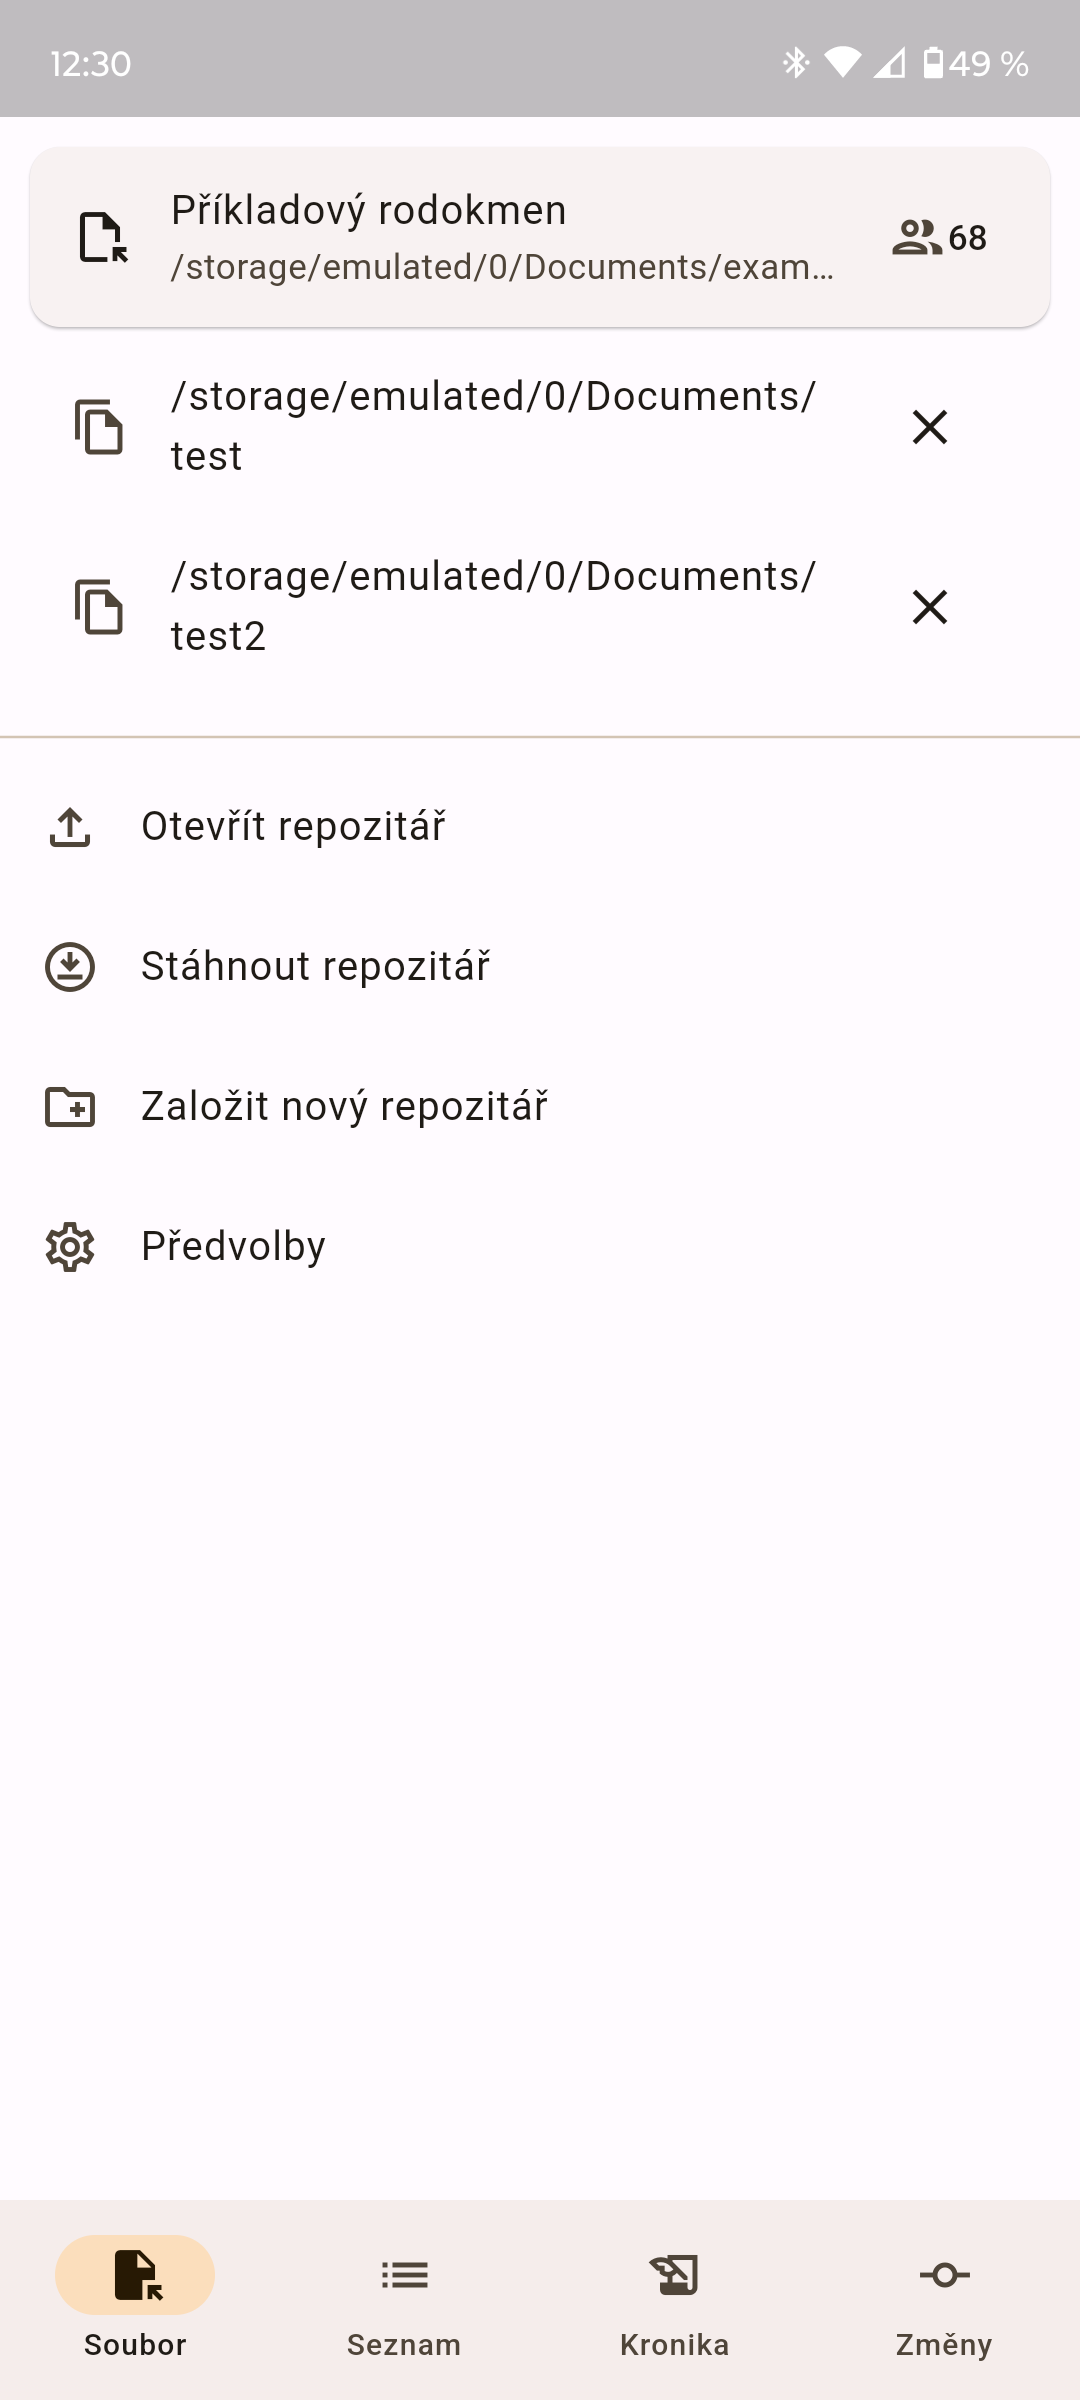This screenshot has width=1080, height=2400.
Task: Click the download icon for Stáhnout repozitář
Action: [70, 967]
